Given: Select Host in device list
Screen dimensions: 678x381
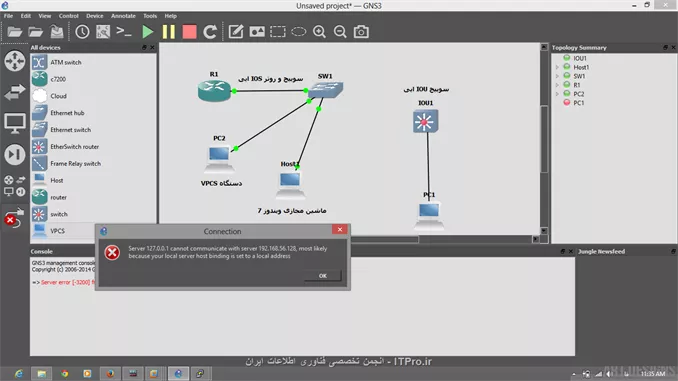Looking at the screenshot, I should tap(93, 180).
